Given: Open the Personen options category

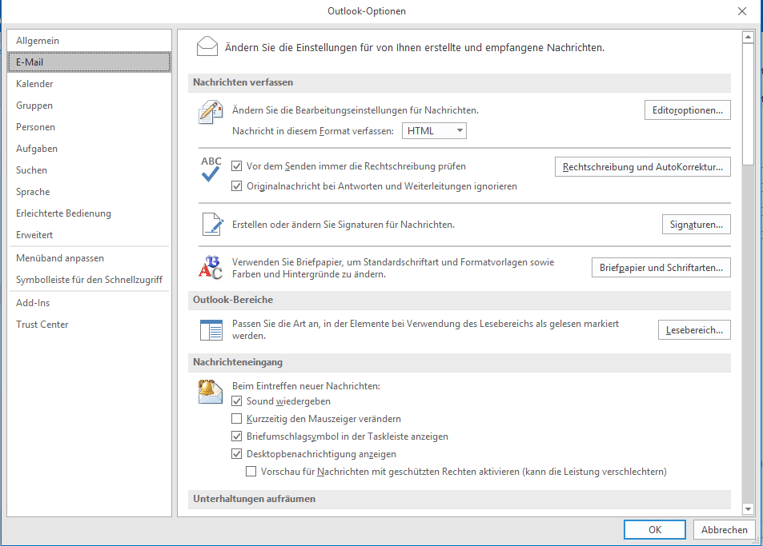Looking at the screenshot, I should [x=89, y=127].
